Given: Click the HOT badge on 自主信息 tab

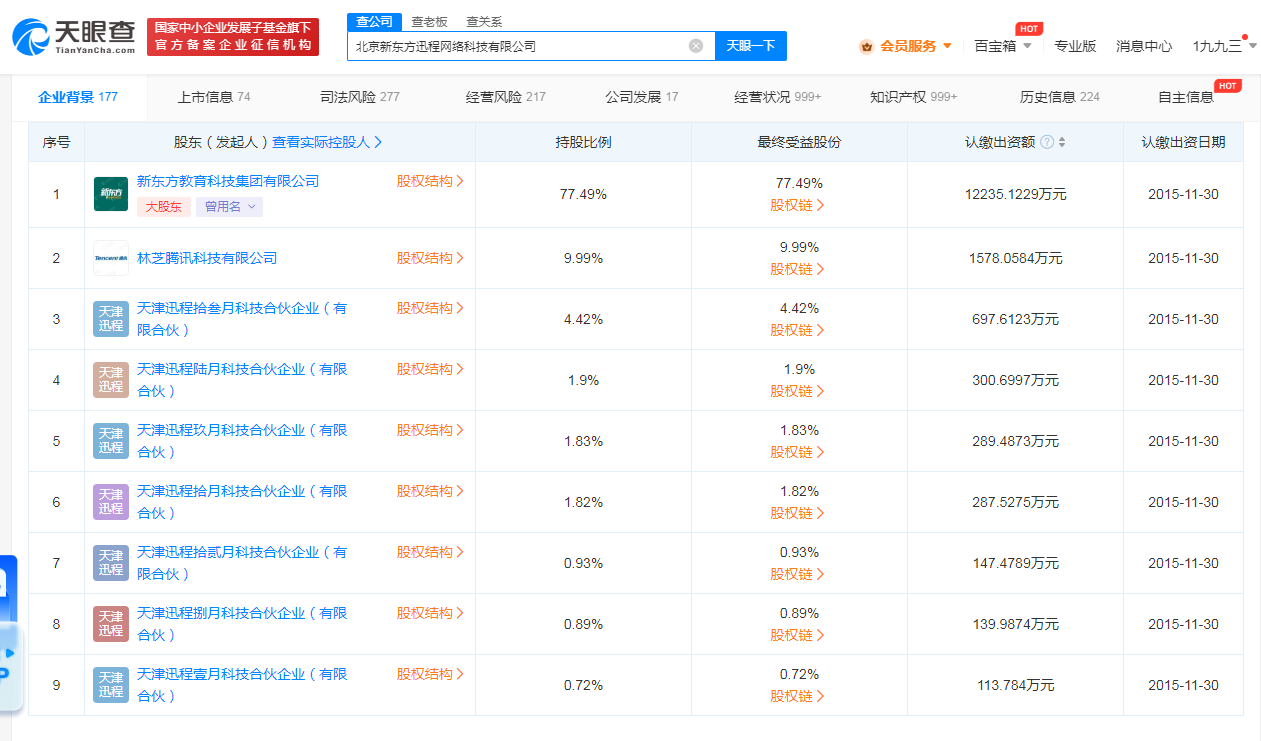Looking at the screenshot, I should click(x=1228, y=86).
